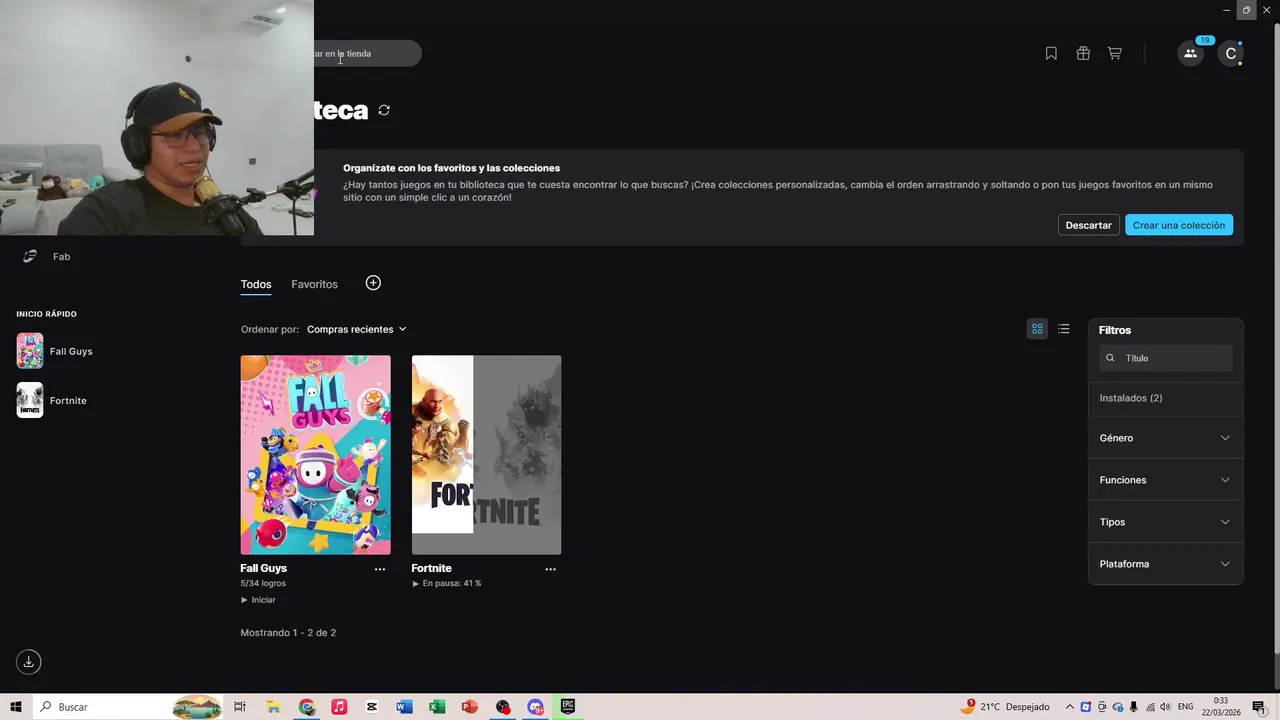The image size is (1280, 720).
Task: Open network Wi-Fi tray icon
Action: [1150, 707]
